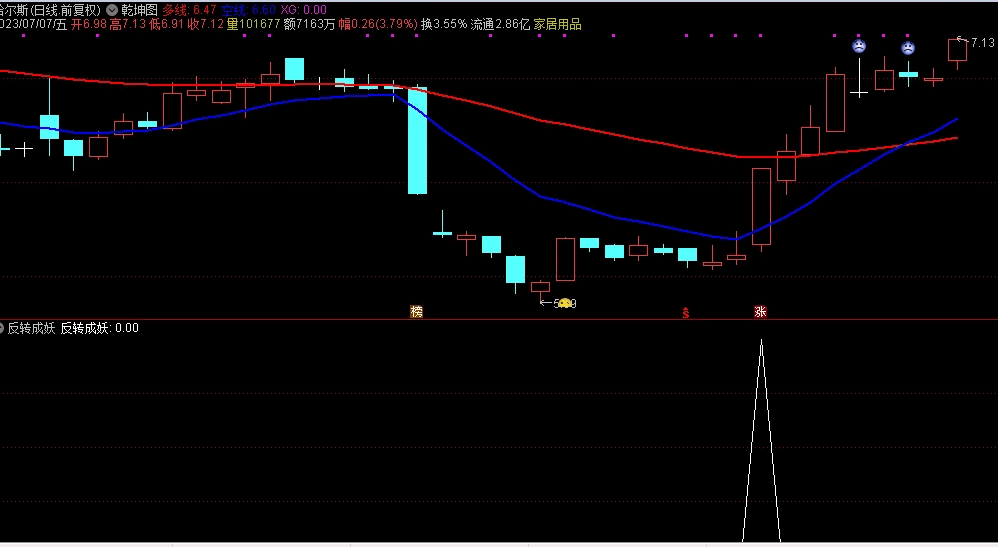The height and width of the screenshot is (547, 998).
Task: Click the 反转成妖: 0.00 value
Action: click(99, 328)
